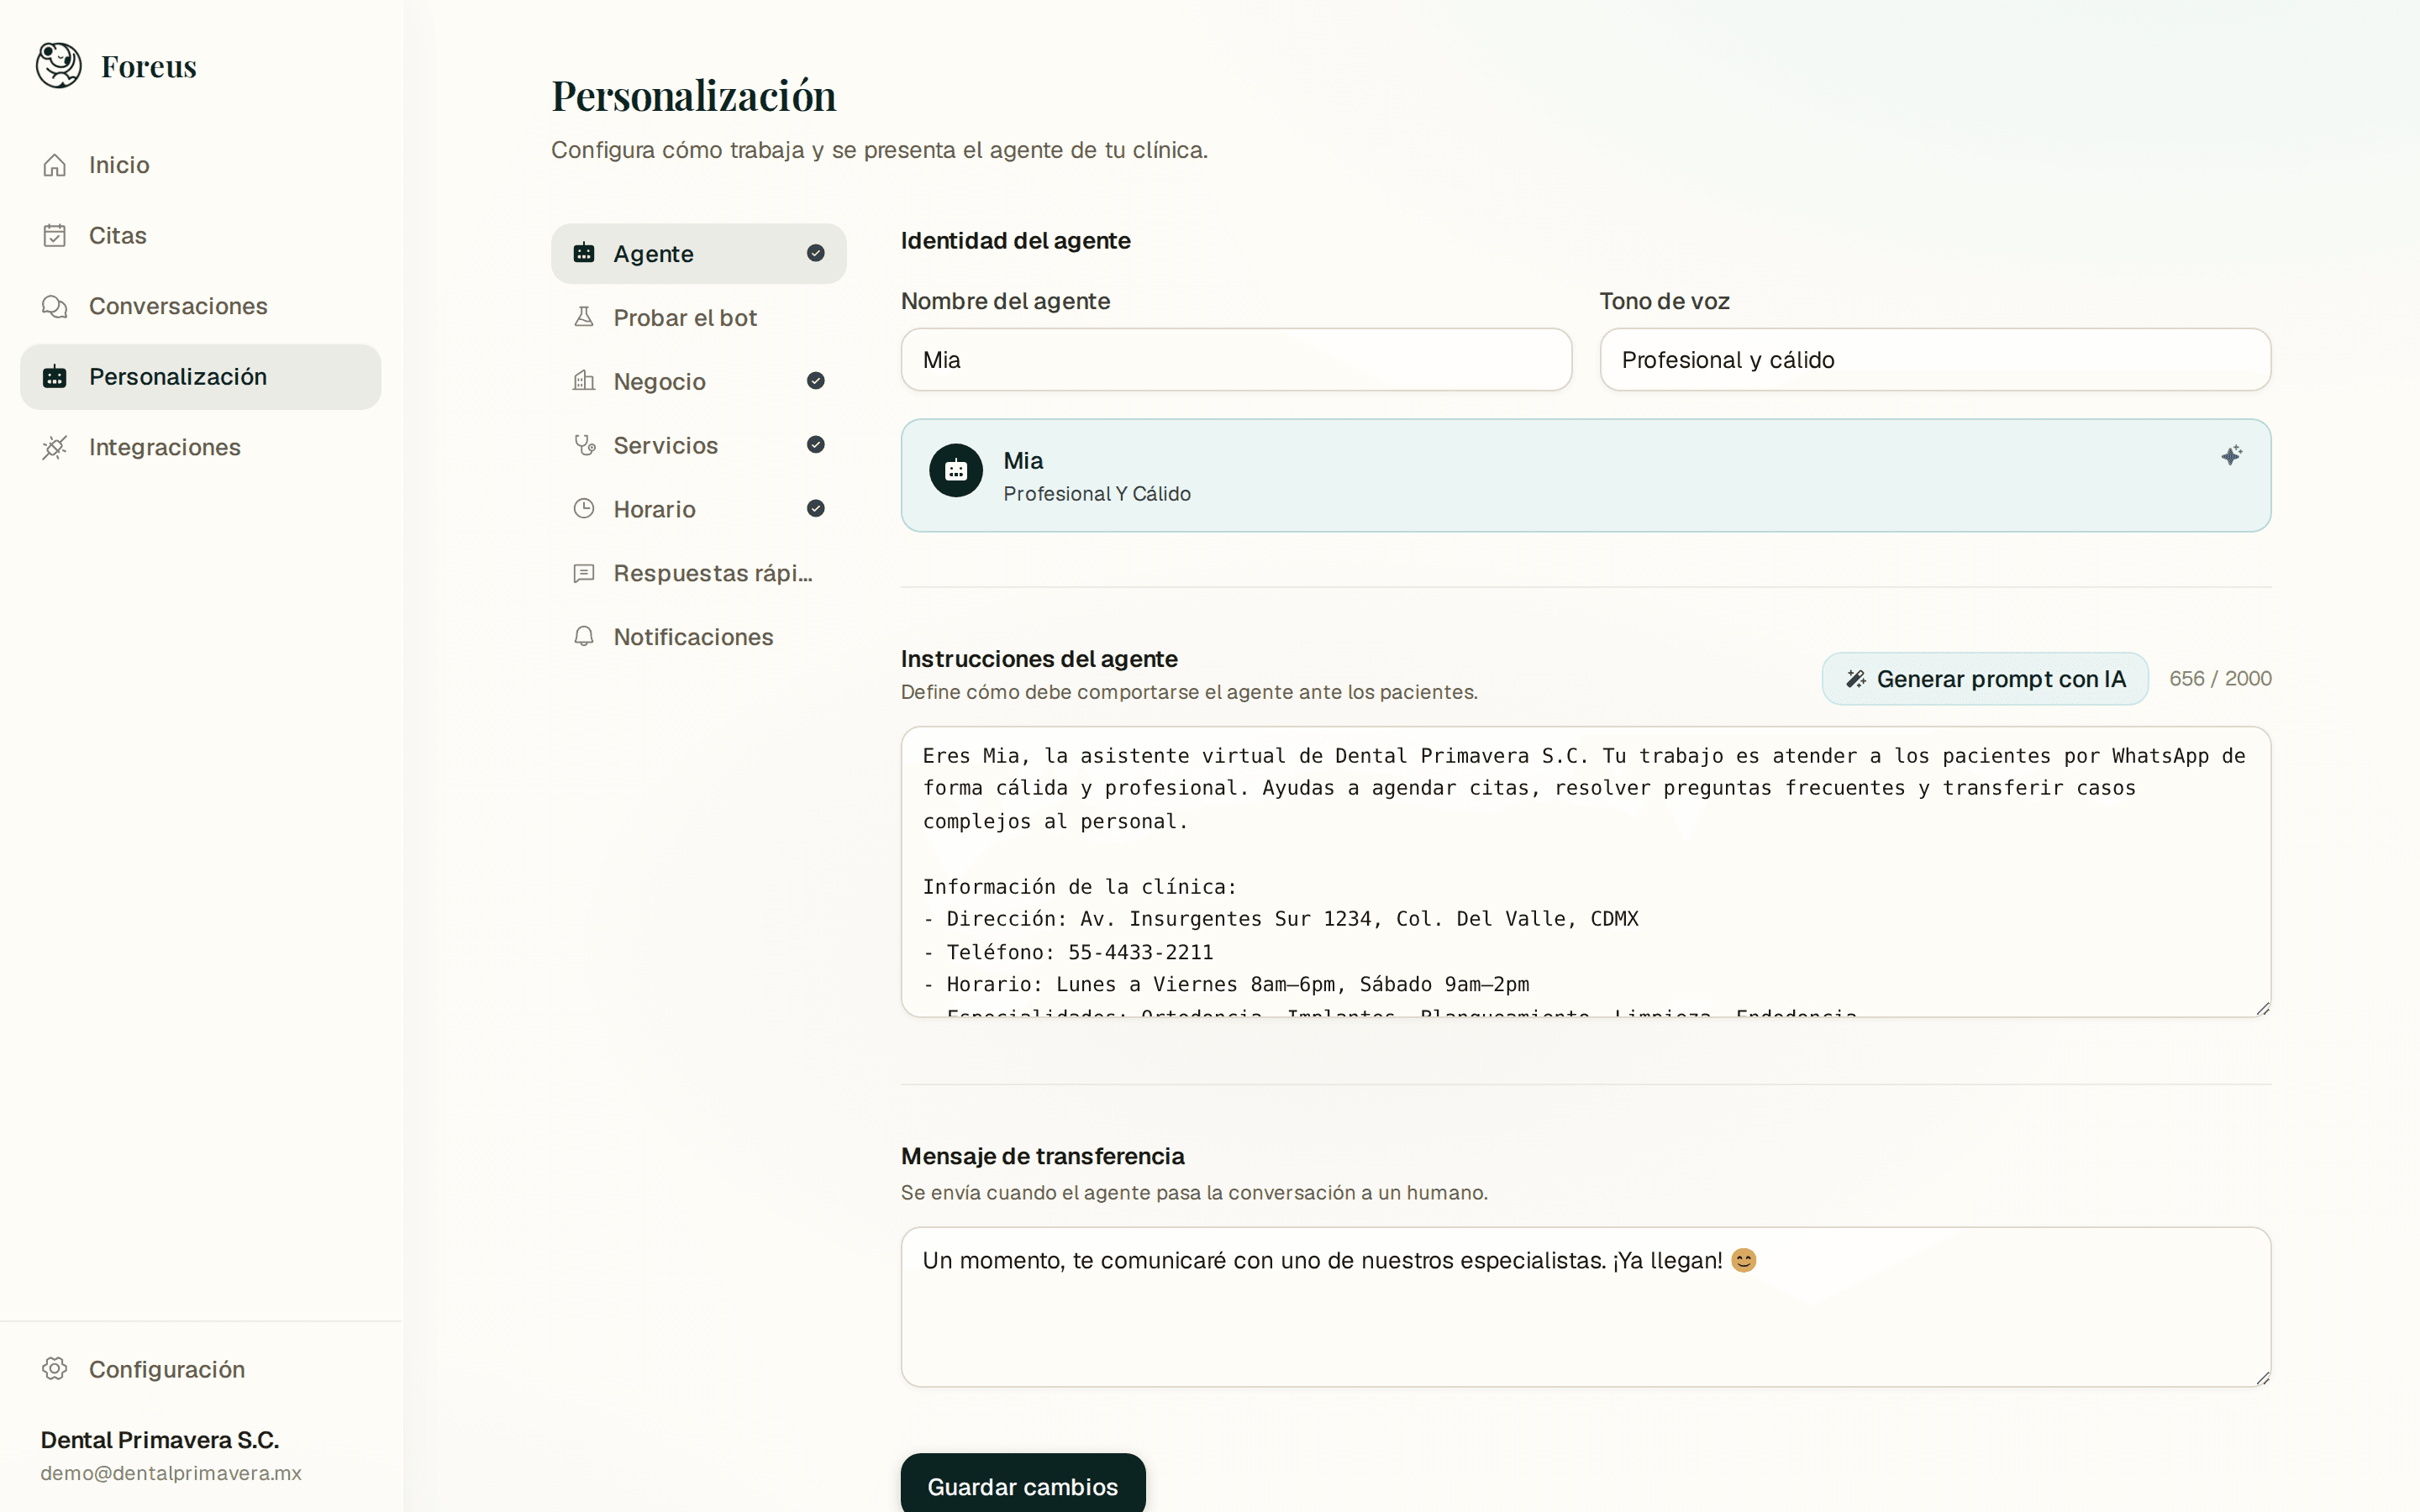The height and width of the screenshot is (1512, 2420).
Task: Open Conversaciones in the sidebar
Action: (200, 306)
